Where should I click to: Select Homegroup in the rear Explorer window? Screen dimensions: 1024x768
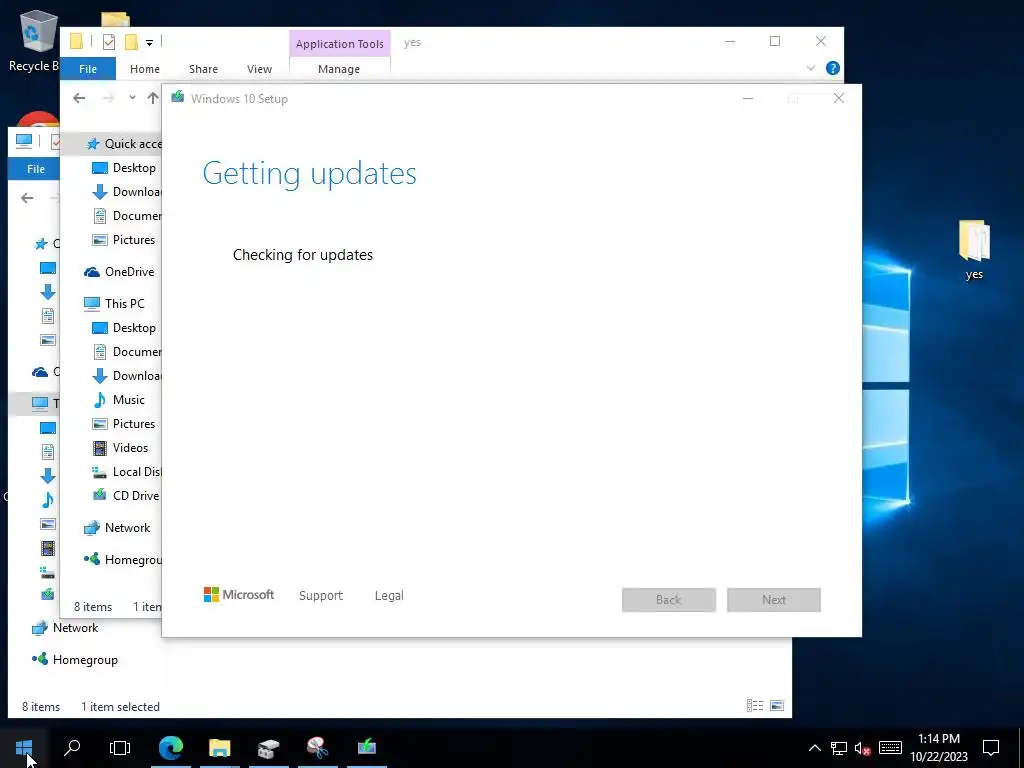tap(75, 660)
